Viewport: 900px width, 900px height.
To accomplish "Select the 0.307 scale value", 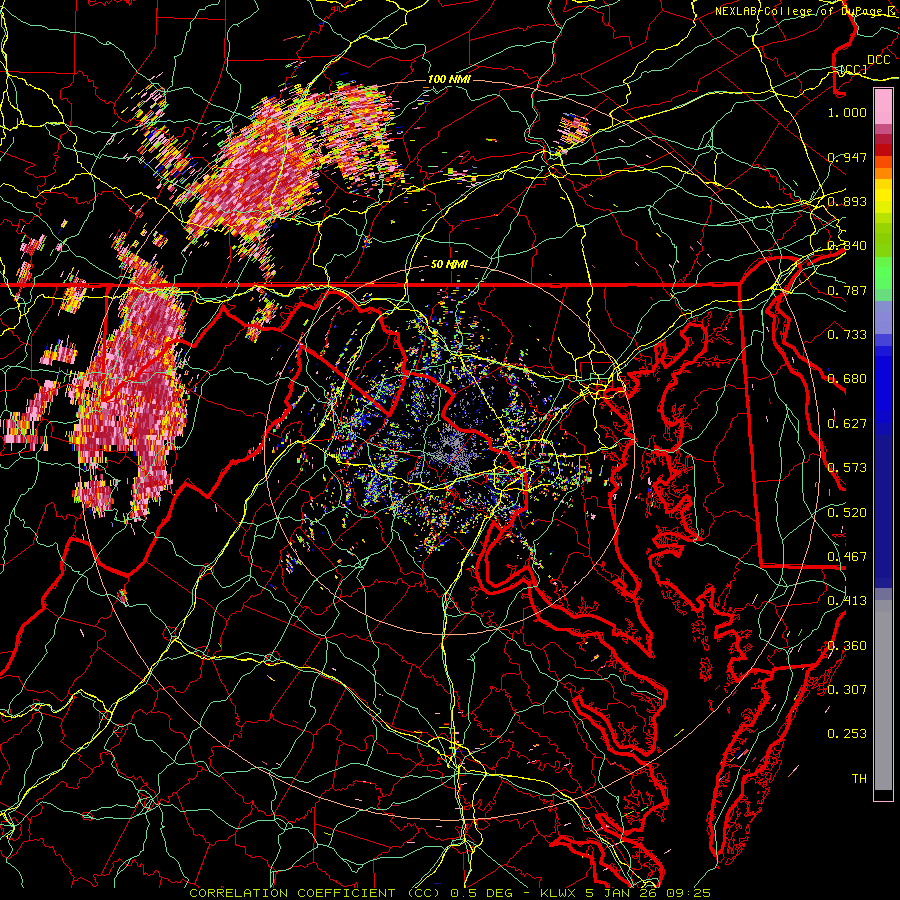I will 847,690.
